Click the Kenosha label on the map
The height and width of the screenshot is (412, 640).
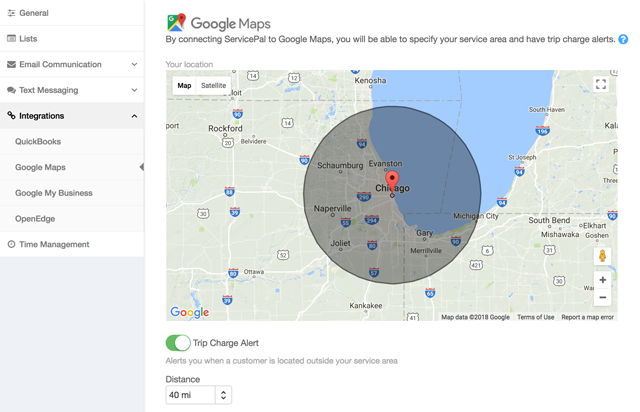tap(370, 80)
